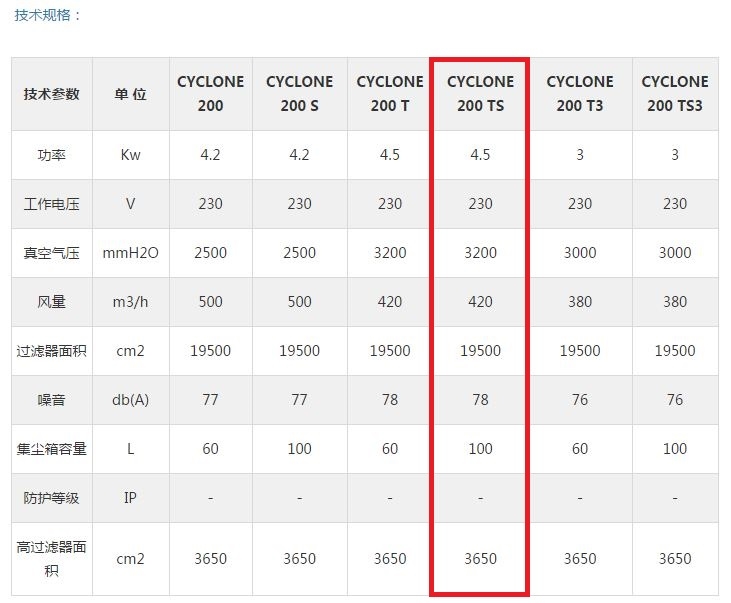Click 60 dust capacity for CYCLONE 200 T3
This screenshot has height=603, width=731.
pos(580,449)
